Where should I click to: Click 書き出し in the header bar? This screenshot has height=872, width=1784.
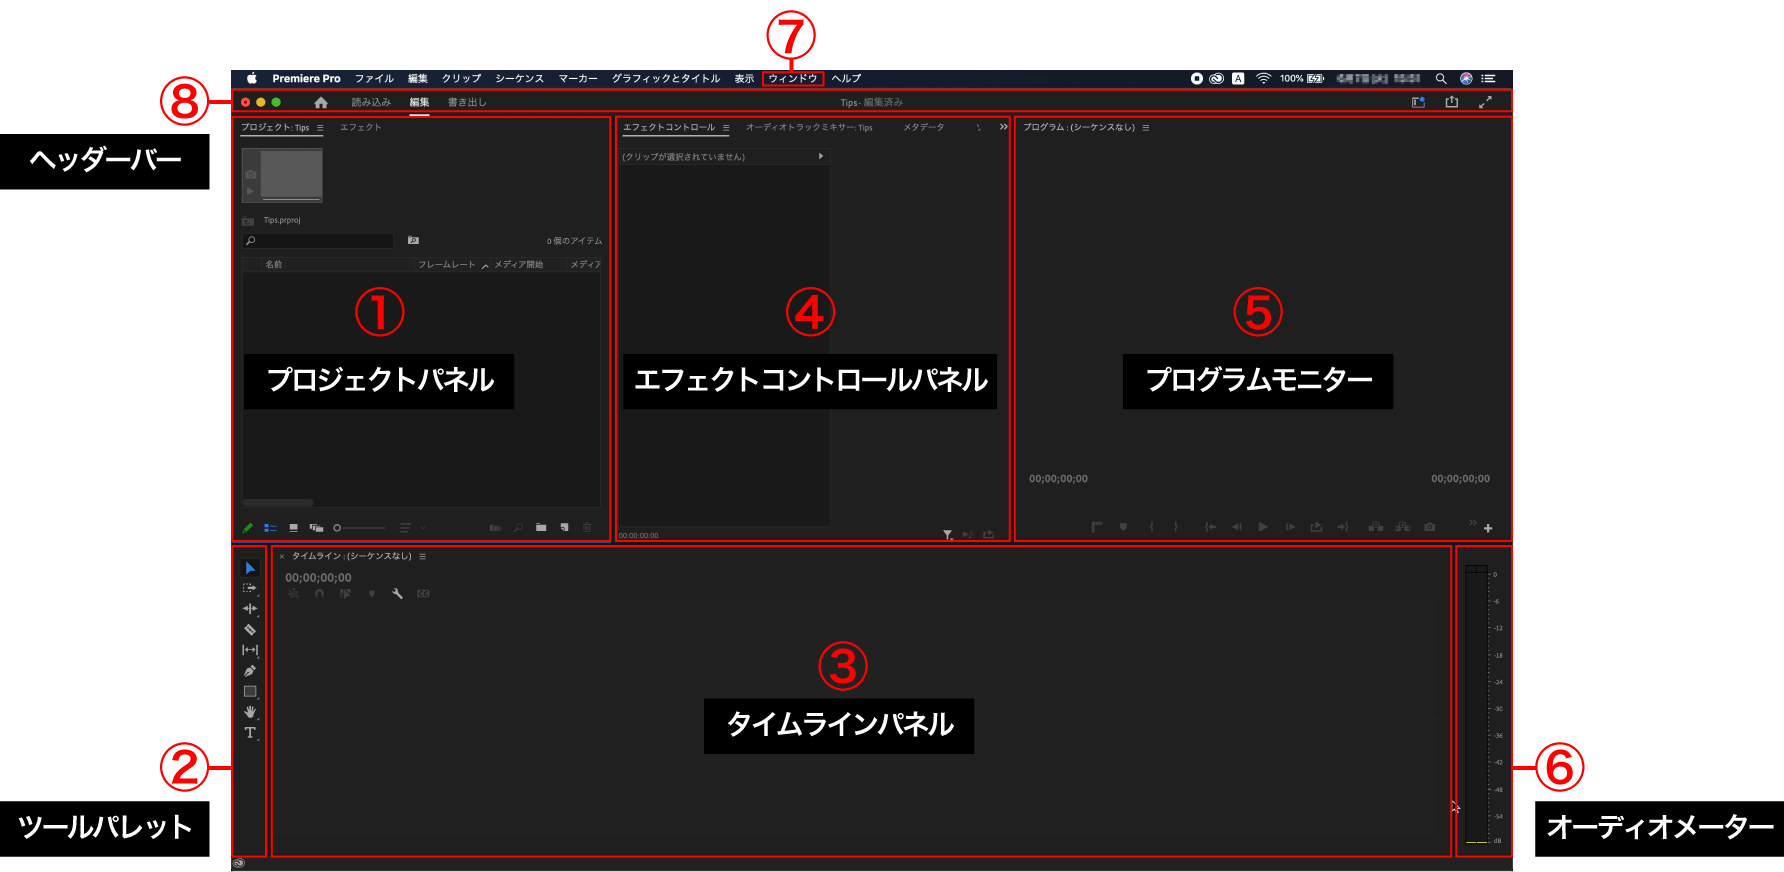pos(467,102)
